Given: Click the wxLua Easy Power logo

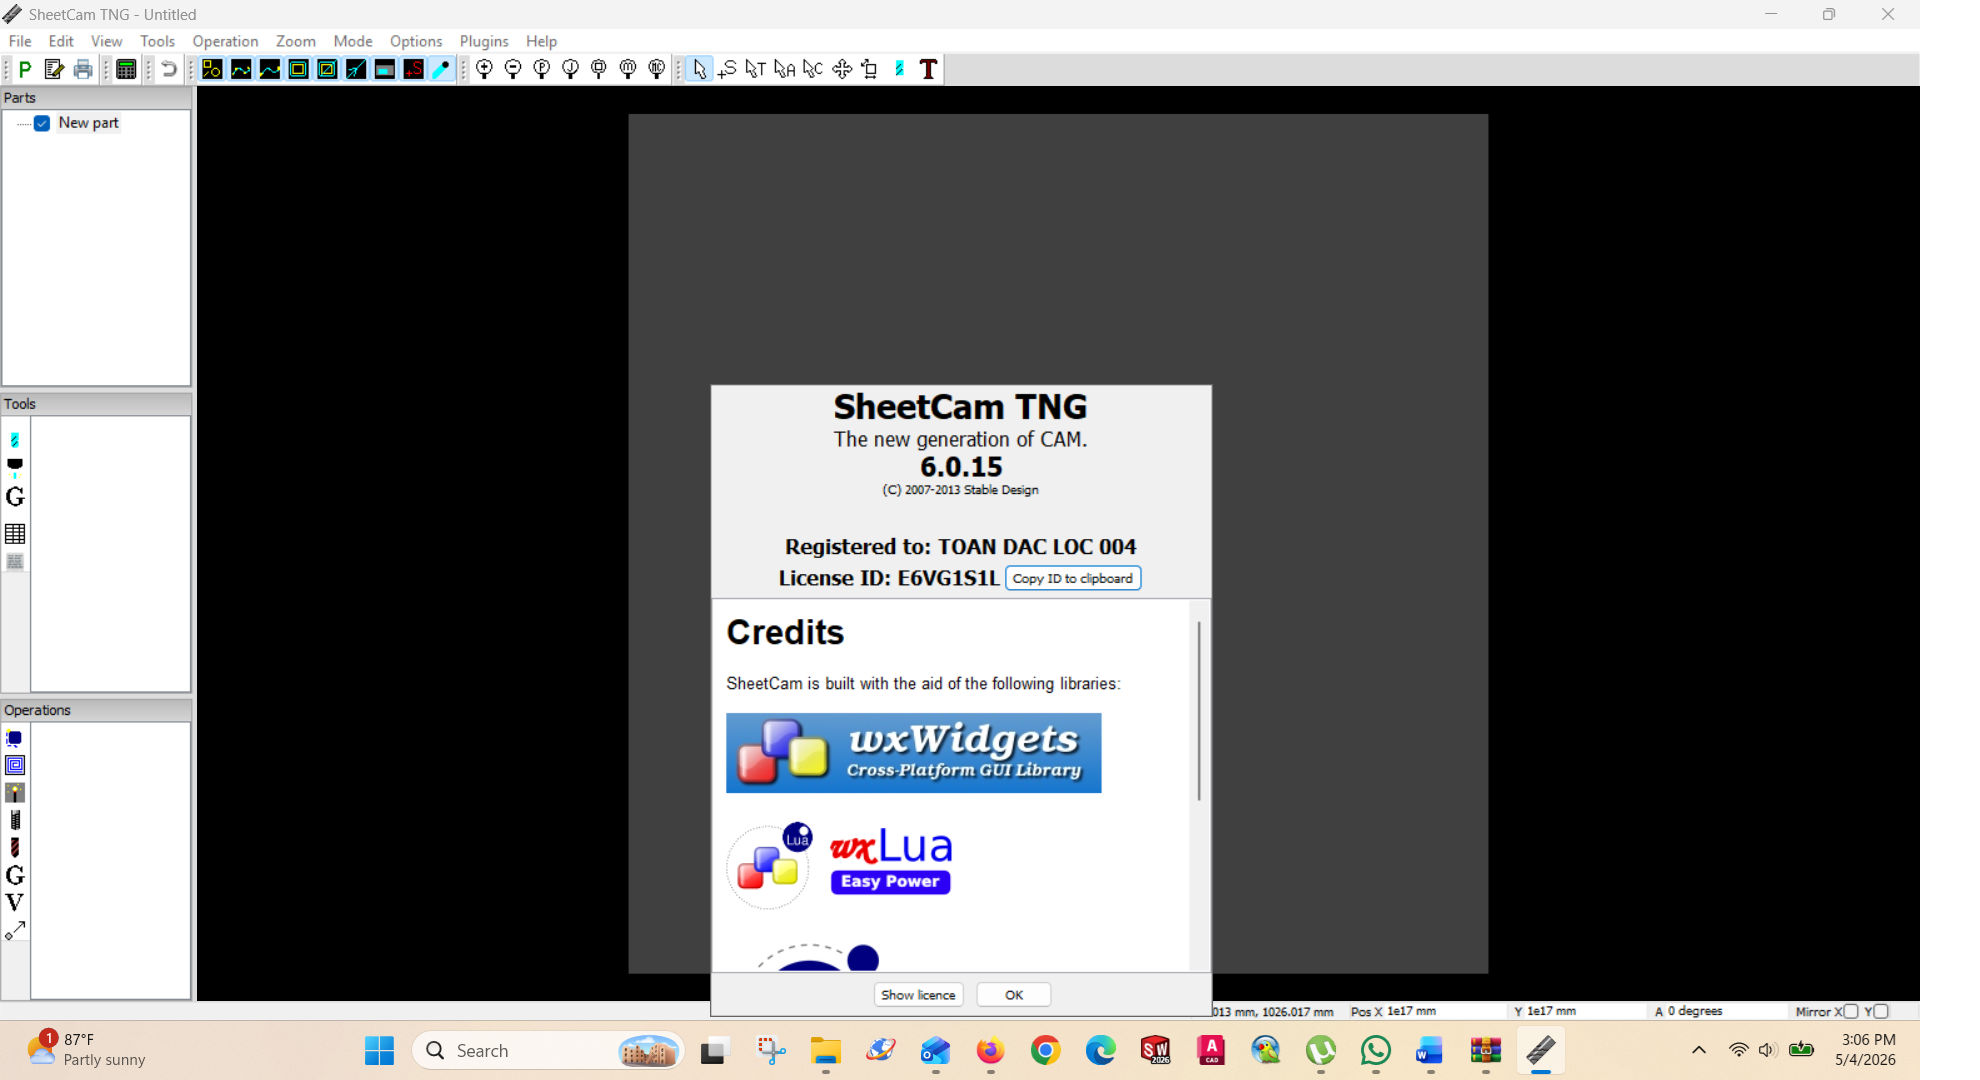Looking at the screenshot, I should [x=840, y=866].
